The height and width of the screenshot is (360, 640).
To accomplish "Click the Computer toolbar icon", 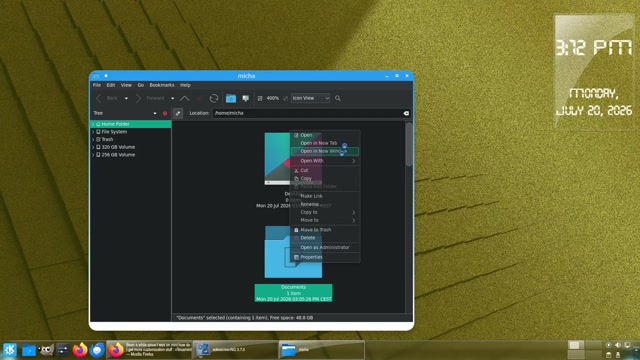I will pyautogui.click(x=245, y=98).
